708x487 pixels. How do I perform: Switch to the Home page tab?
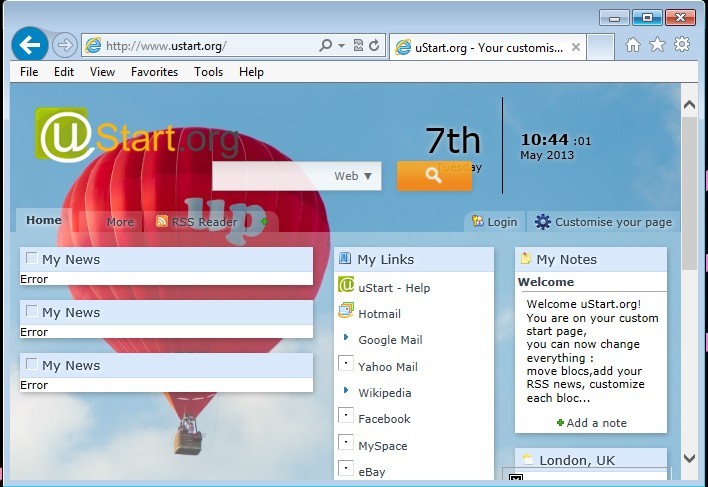point(44,220)
